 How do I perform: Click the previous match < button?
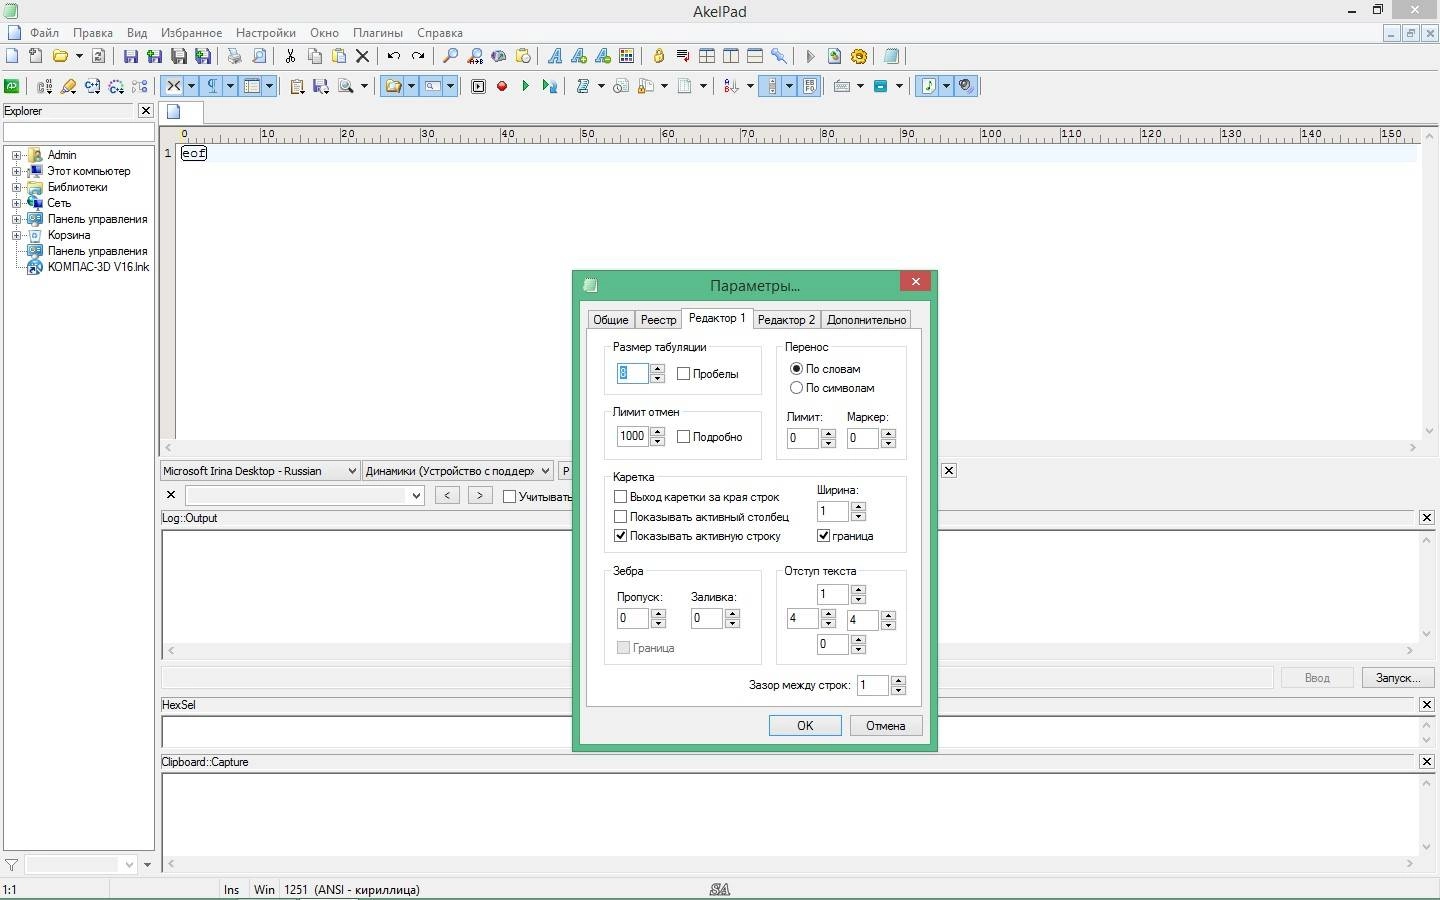tap(447, 496)
